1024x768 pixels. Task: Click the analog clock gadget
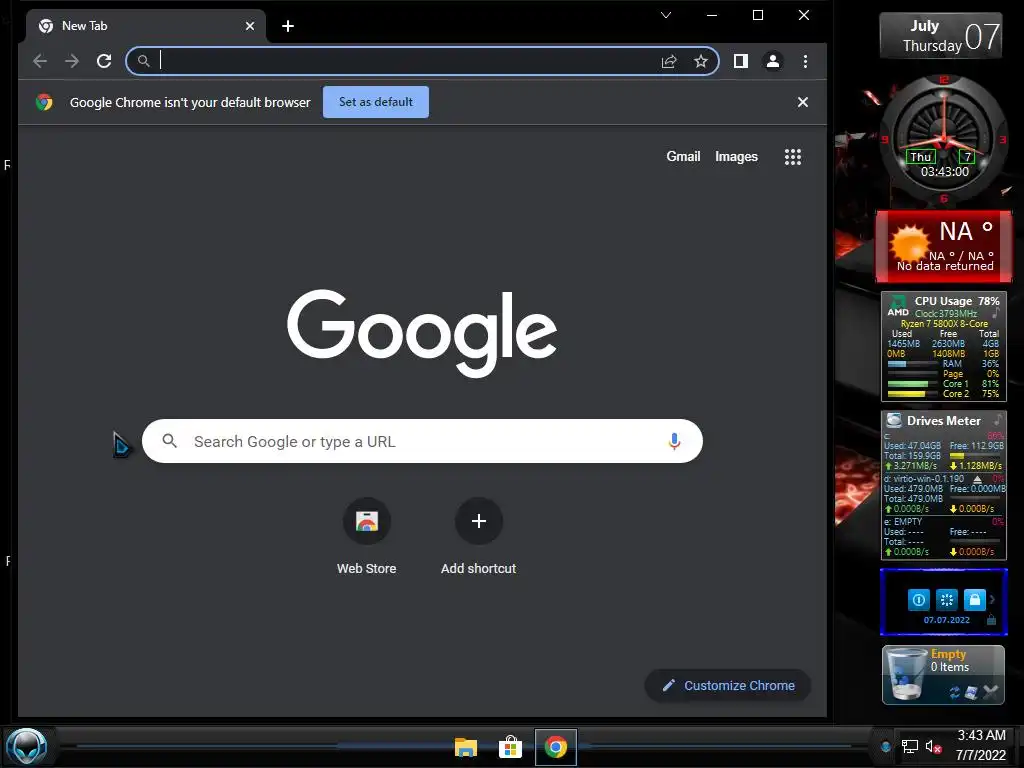(x=944, y=138)
